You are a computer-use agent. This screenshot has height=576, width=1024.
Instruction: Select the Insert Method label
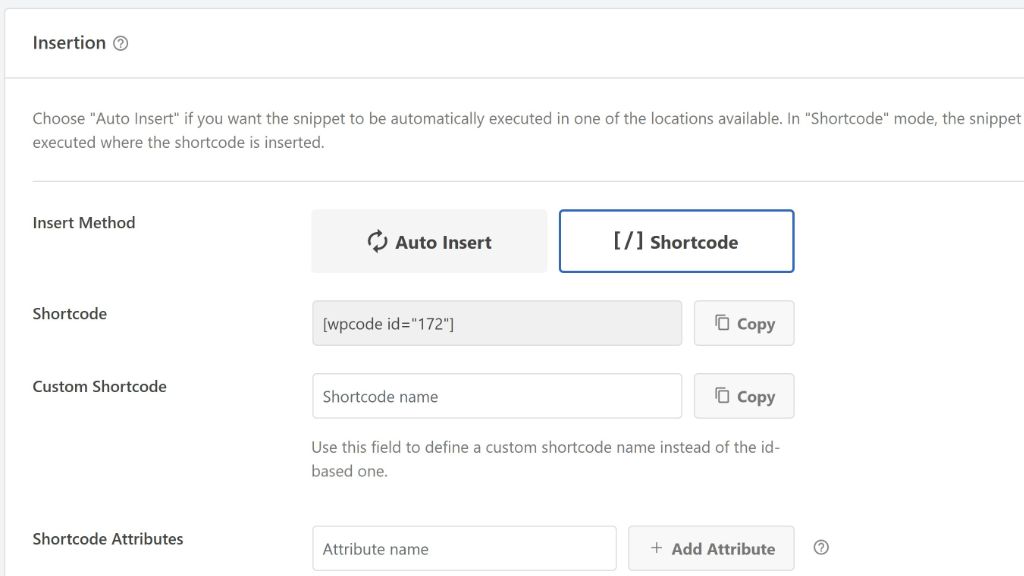84,222
